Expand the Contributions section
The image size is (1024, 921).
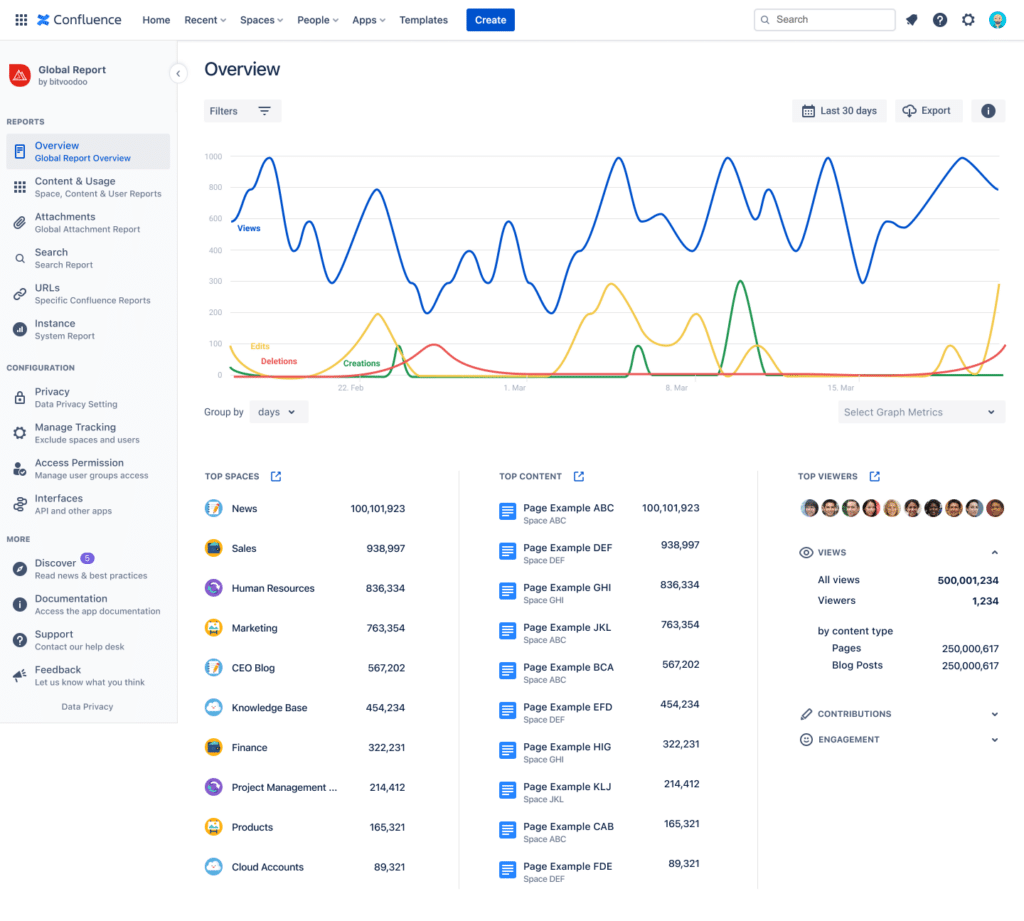pos(994,713)
